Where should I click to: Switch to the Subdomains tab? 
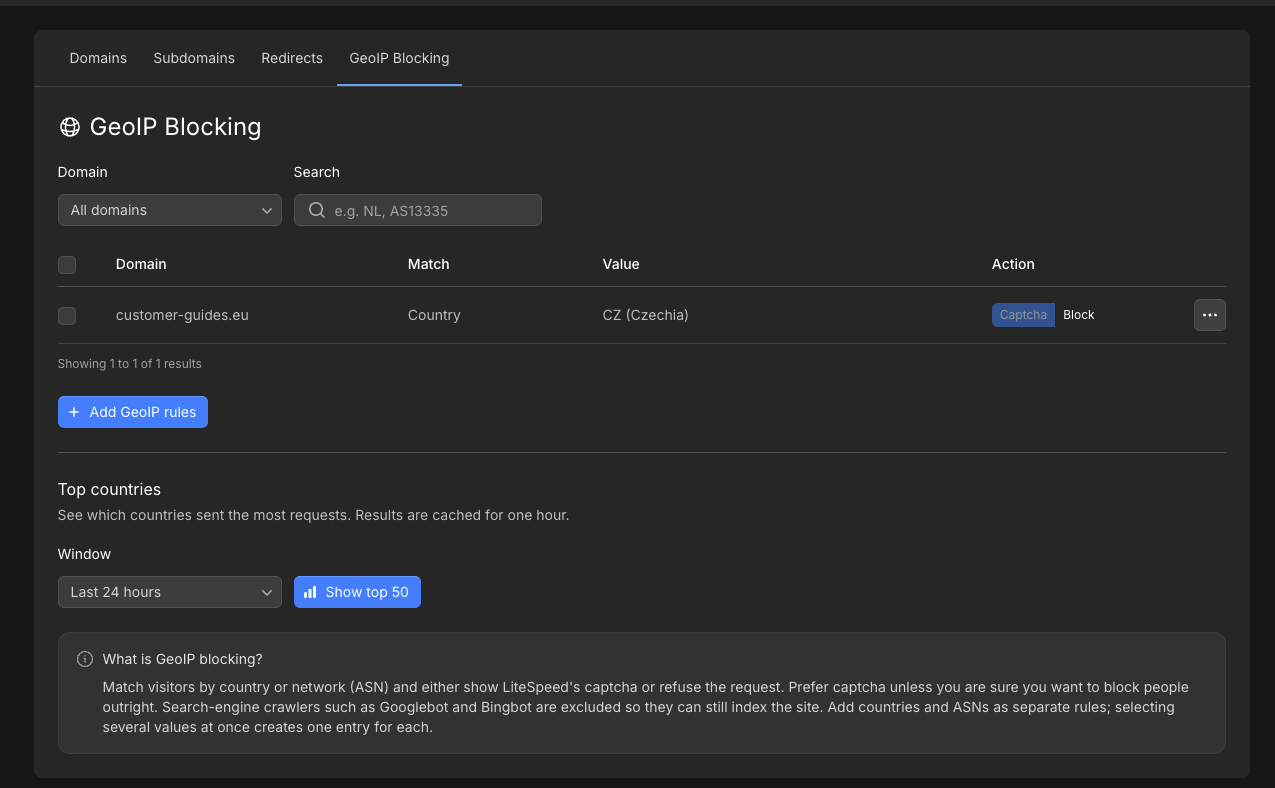(194, 58)
